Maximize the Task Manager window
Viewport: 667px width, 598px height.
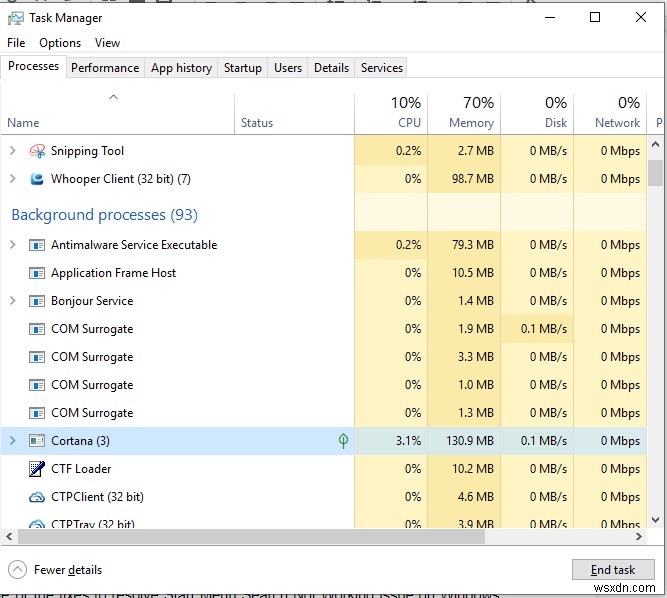coord(595,17)
